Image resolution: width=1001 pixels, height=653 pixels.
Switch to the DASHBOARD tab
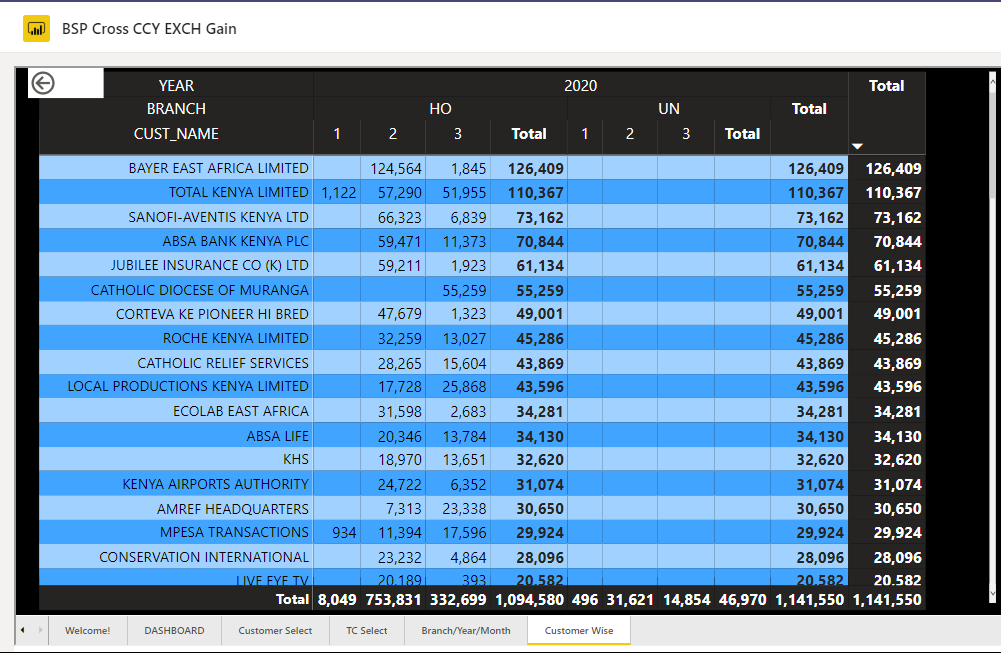click(x=174, y=630)
